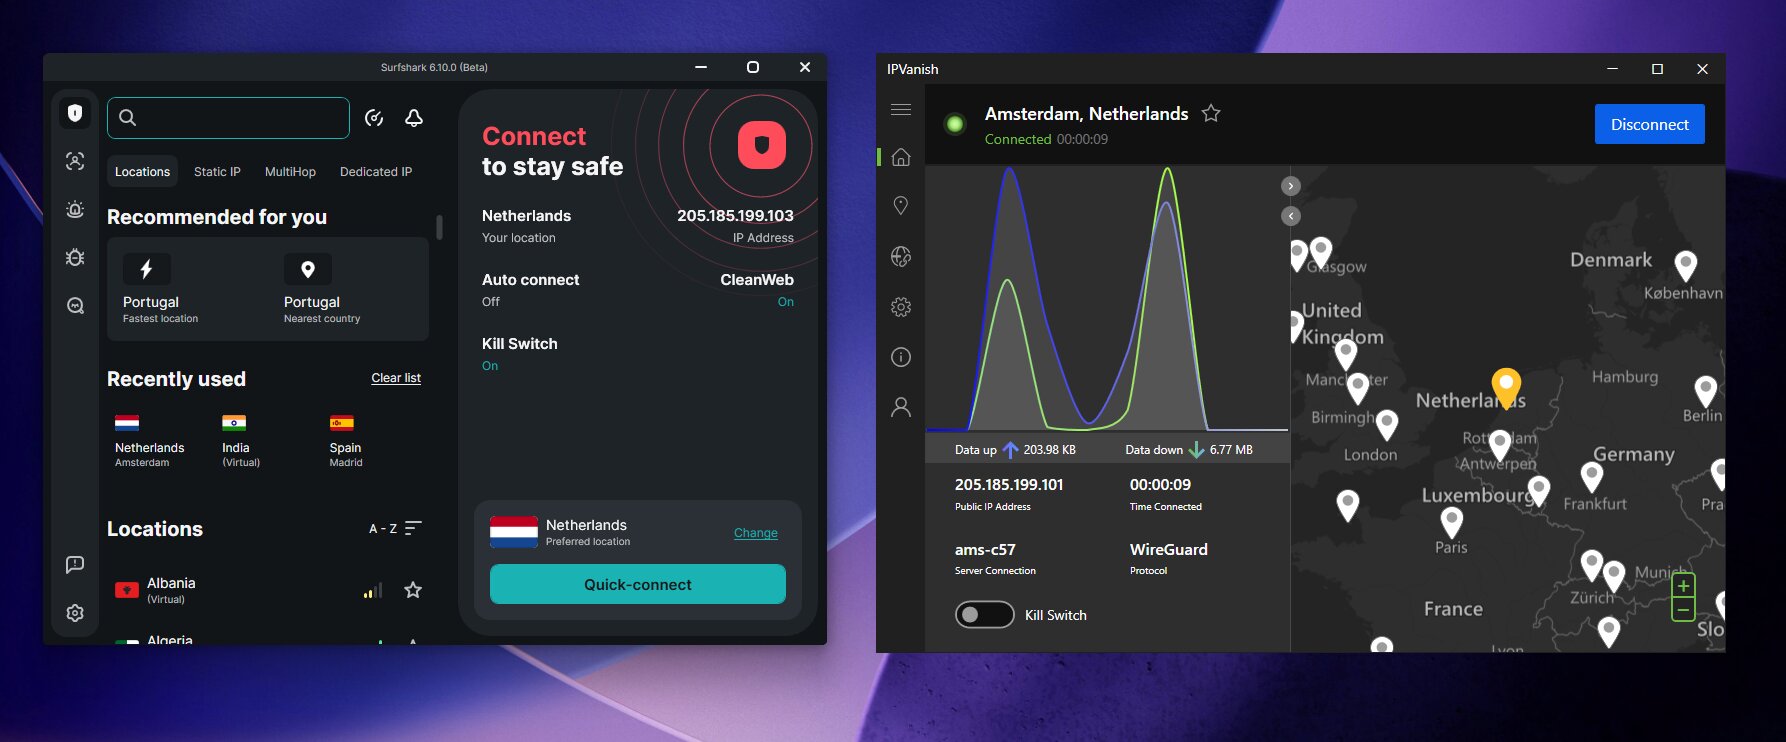Click the Disconnect button in IPVanish
This screenshot has height=742, width=1786.
tap(1650, 124)
